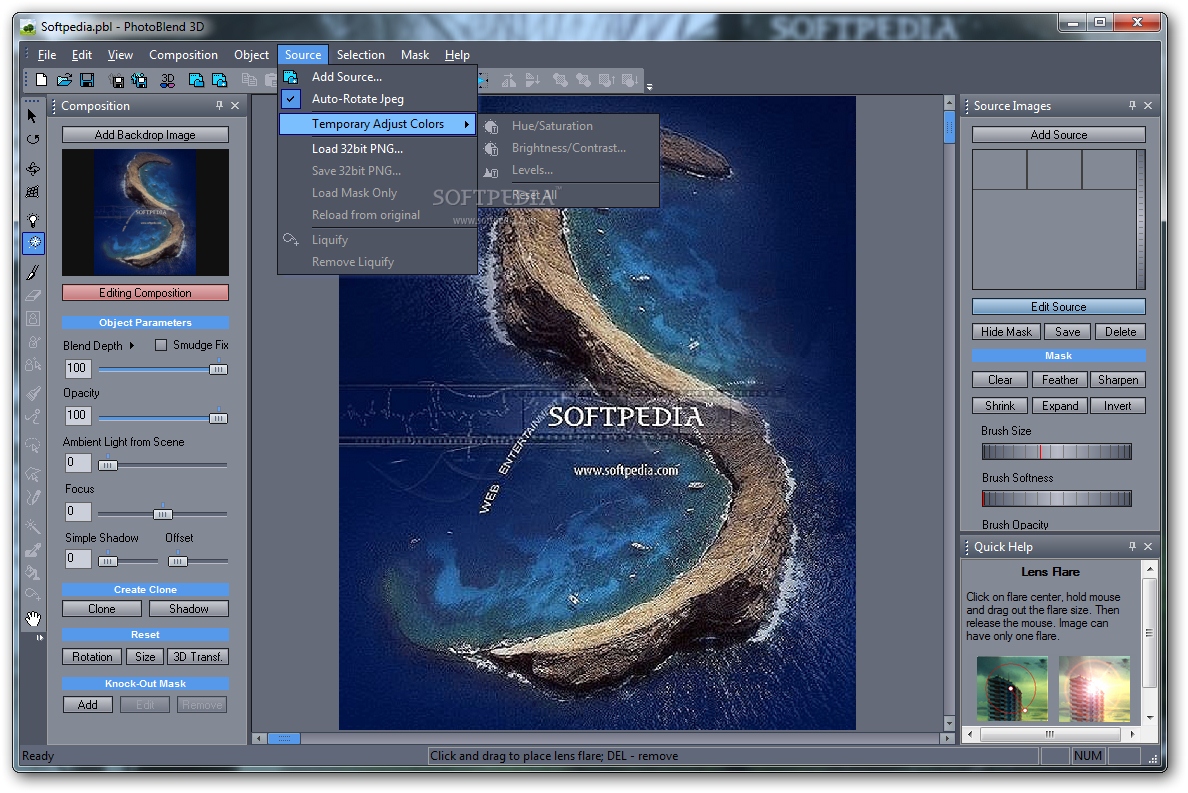This screenshot has height=793, width=1188.
Task: Click the Brightness/Contrast icon in the submenu
Action: point(491,148)
